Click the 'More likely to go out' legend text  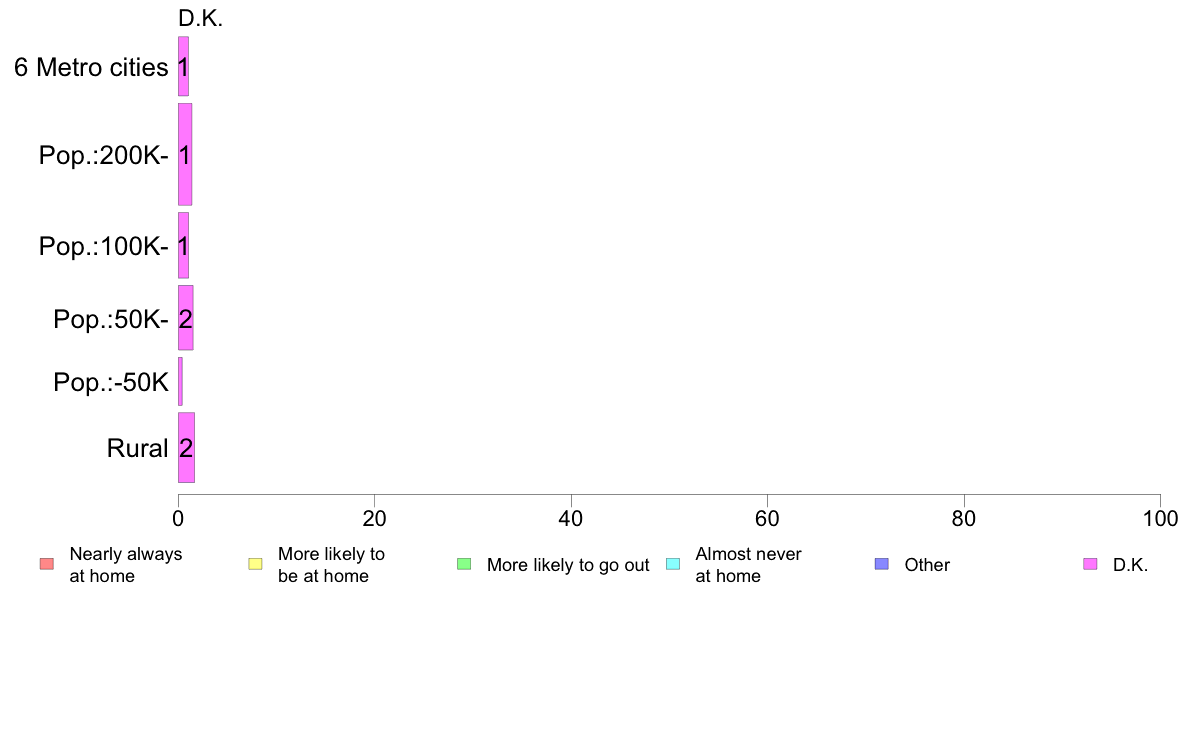(567, 565)
